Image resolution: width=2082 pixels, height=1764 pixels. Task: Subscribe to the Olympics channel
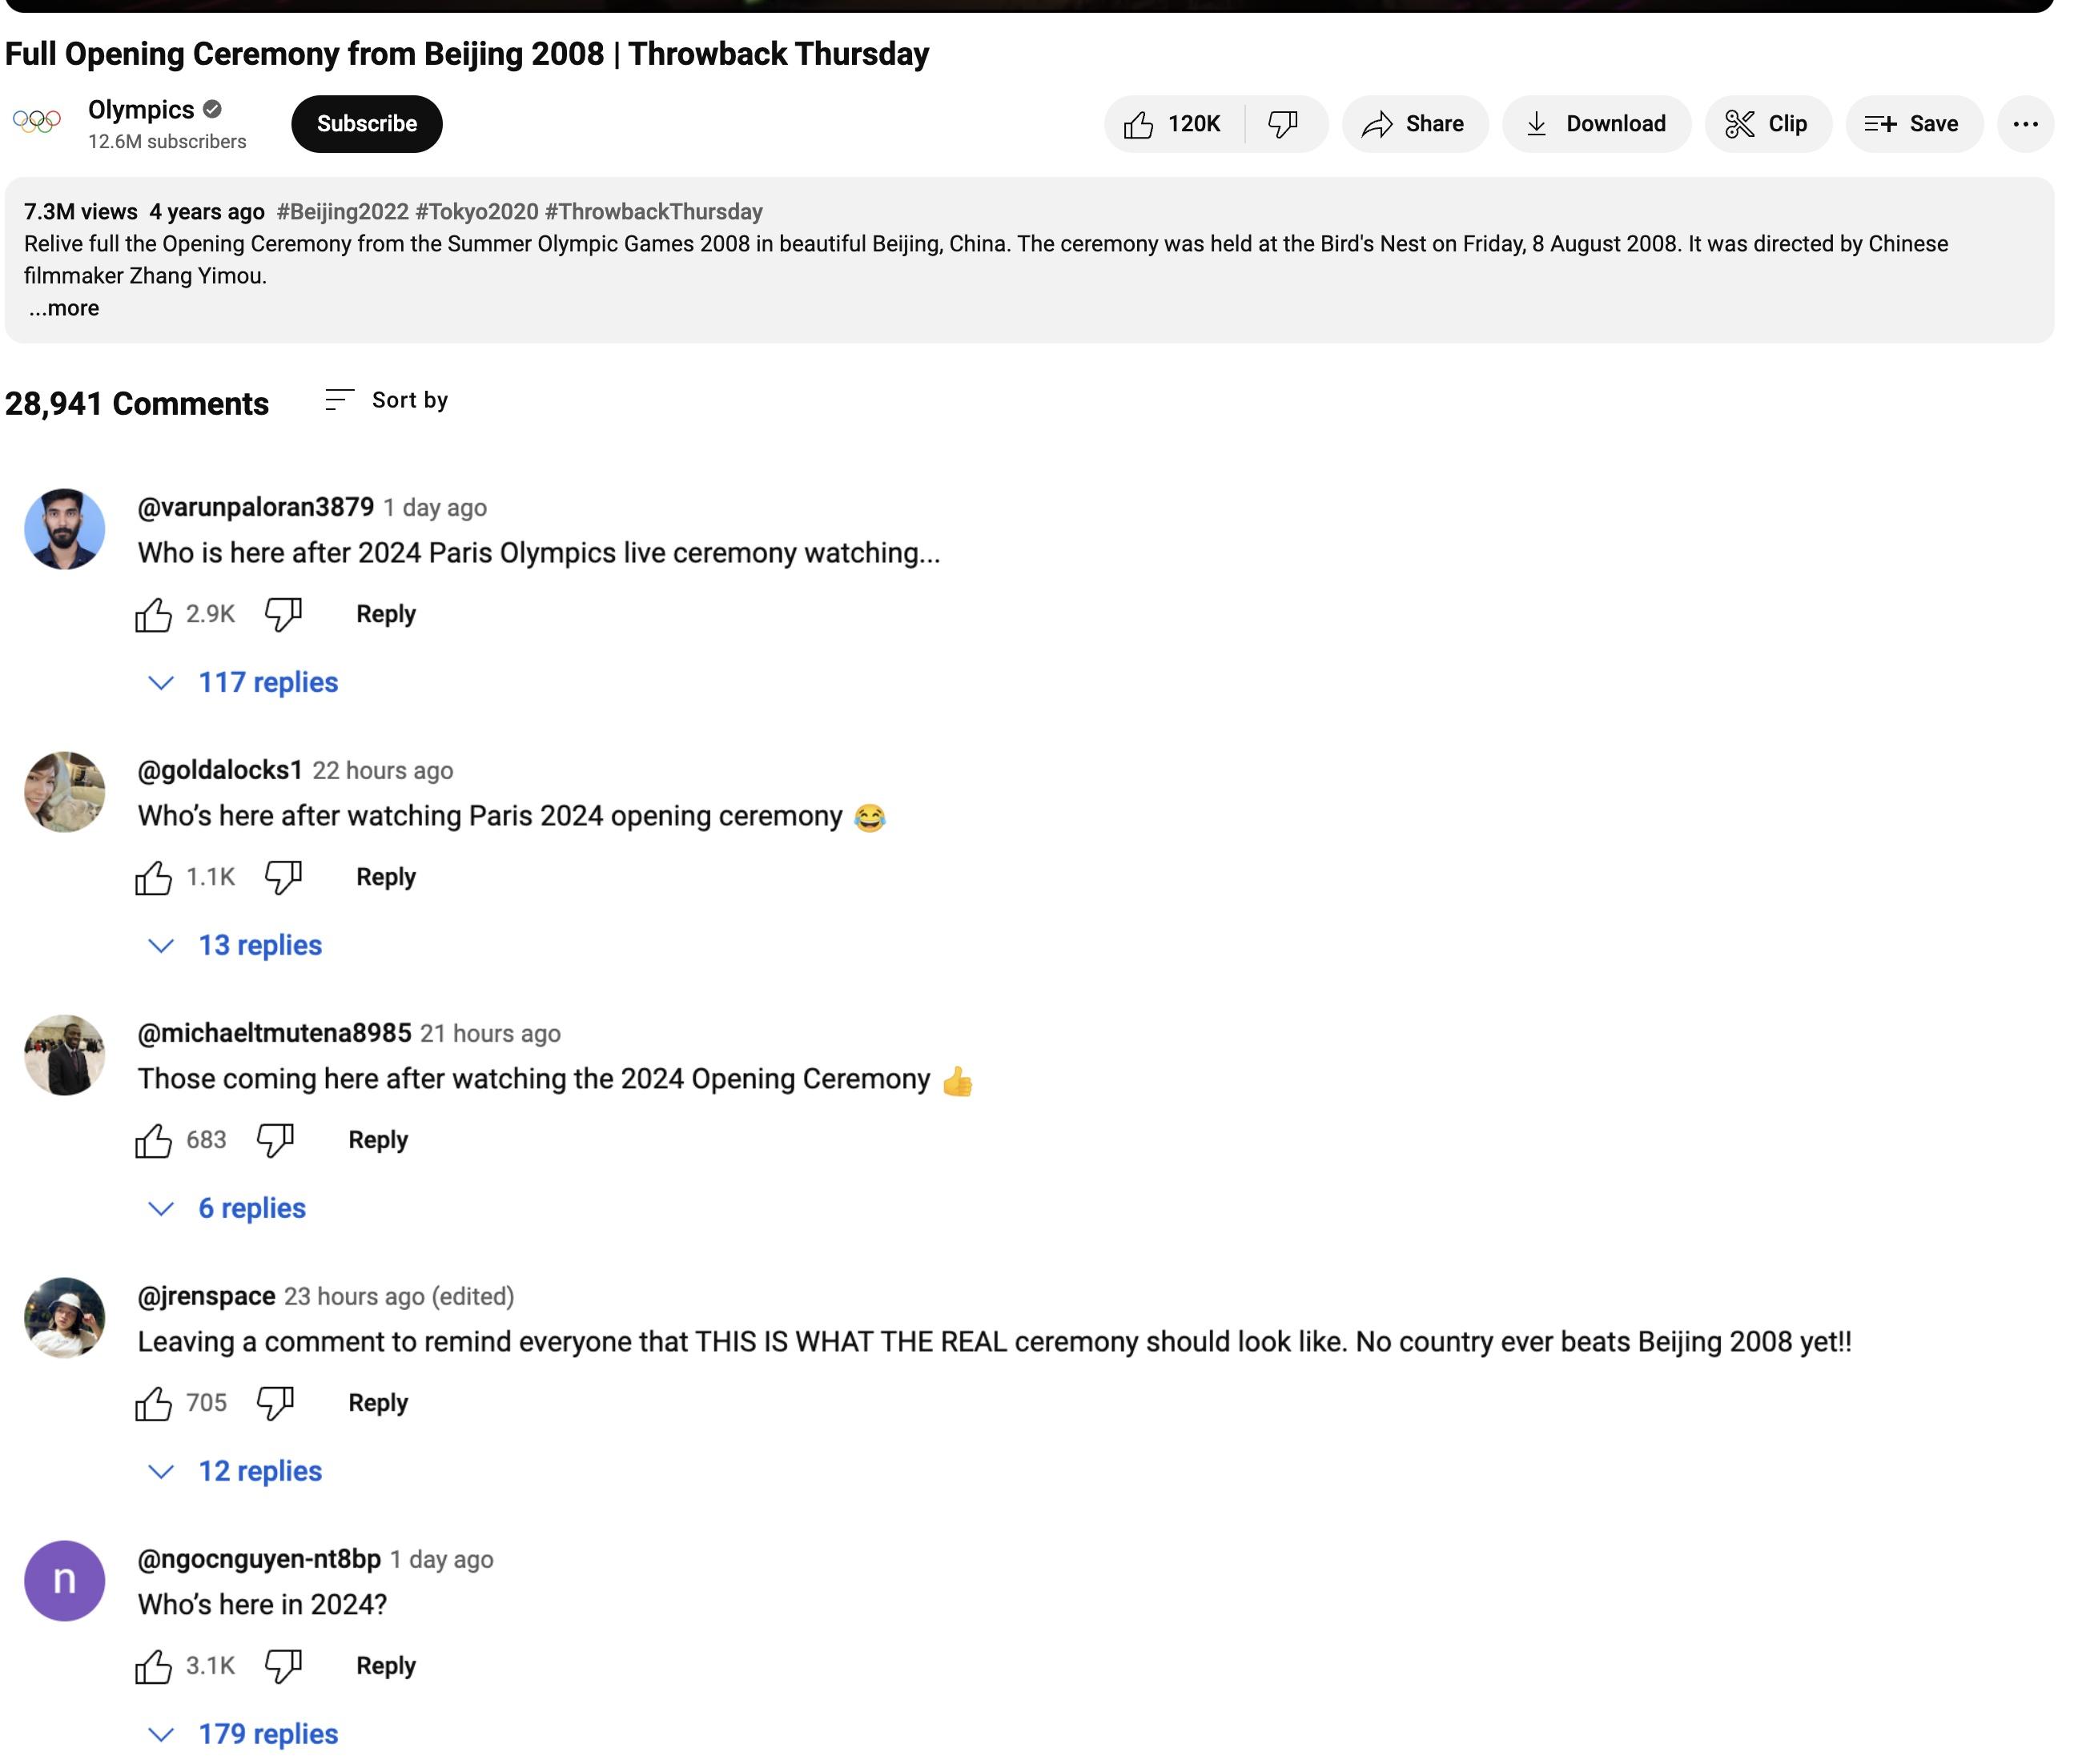pyautogui.click(x=367, y=124)
